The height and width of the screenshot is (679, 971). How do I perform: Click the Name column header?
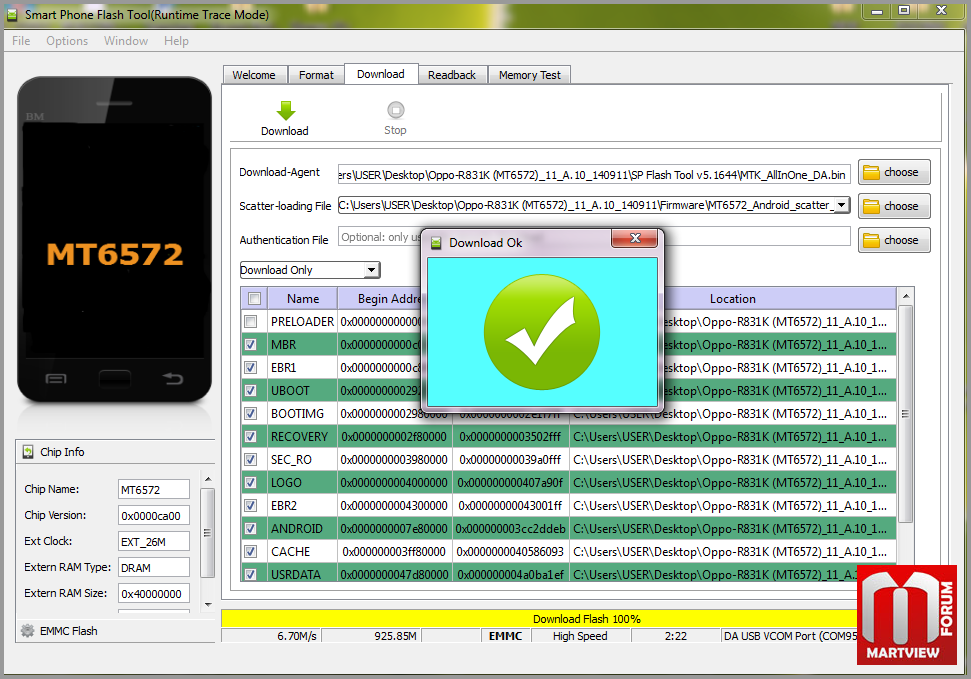pos(303,299)
